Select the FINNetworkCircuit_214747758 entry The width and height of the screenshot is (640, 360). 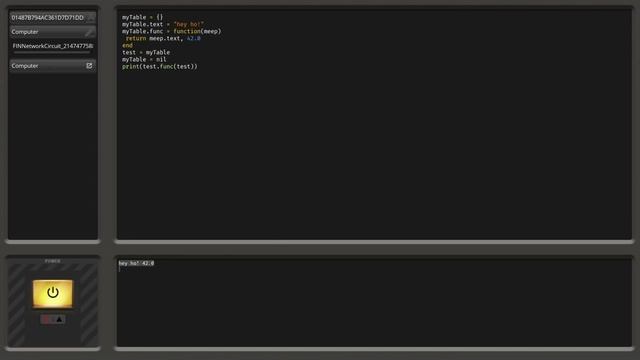coord(53,46)
